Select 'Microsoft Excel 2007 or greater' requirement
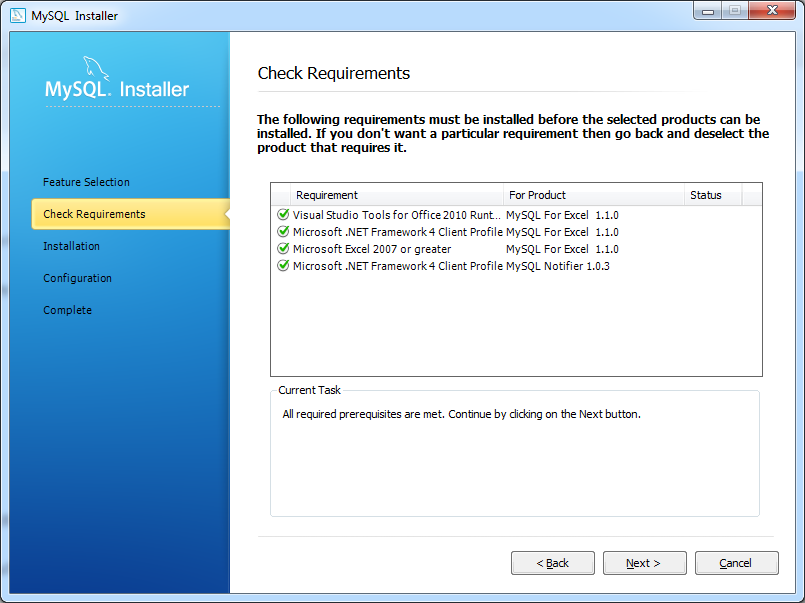Viewport: 805px width, 603px height. pos(372,249)
